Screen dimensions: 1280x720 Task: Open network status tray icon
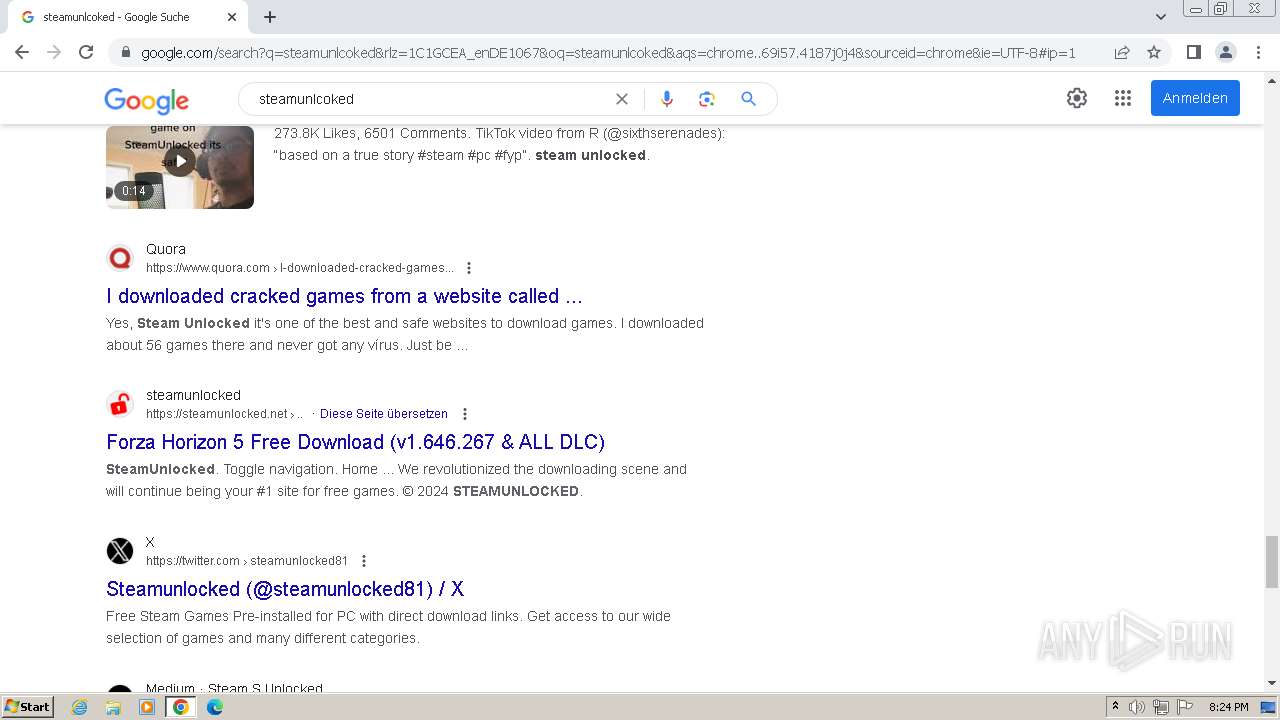pos(1161,707)
